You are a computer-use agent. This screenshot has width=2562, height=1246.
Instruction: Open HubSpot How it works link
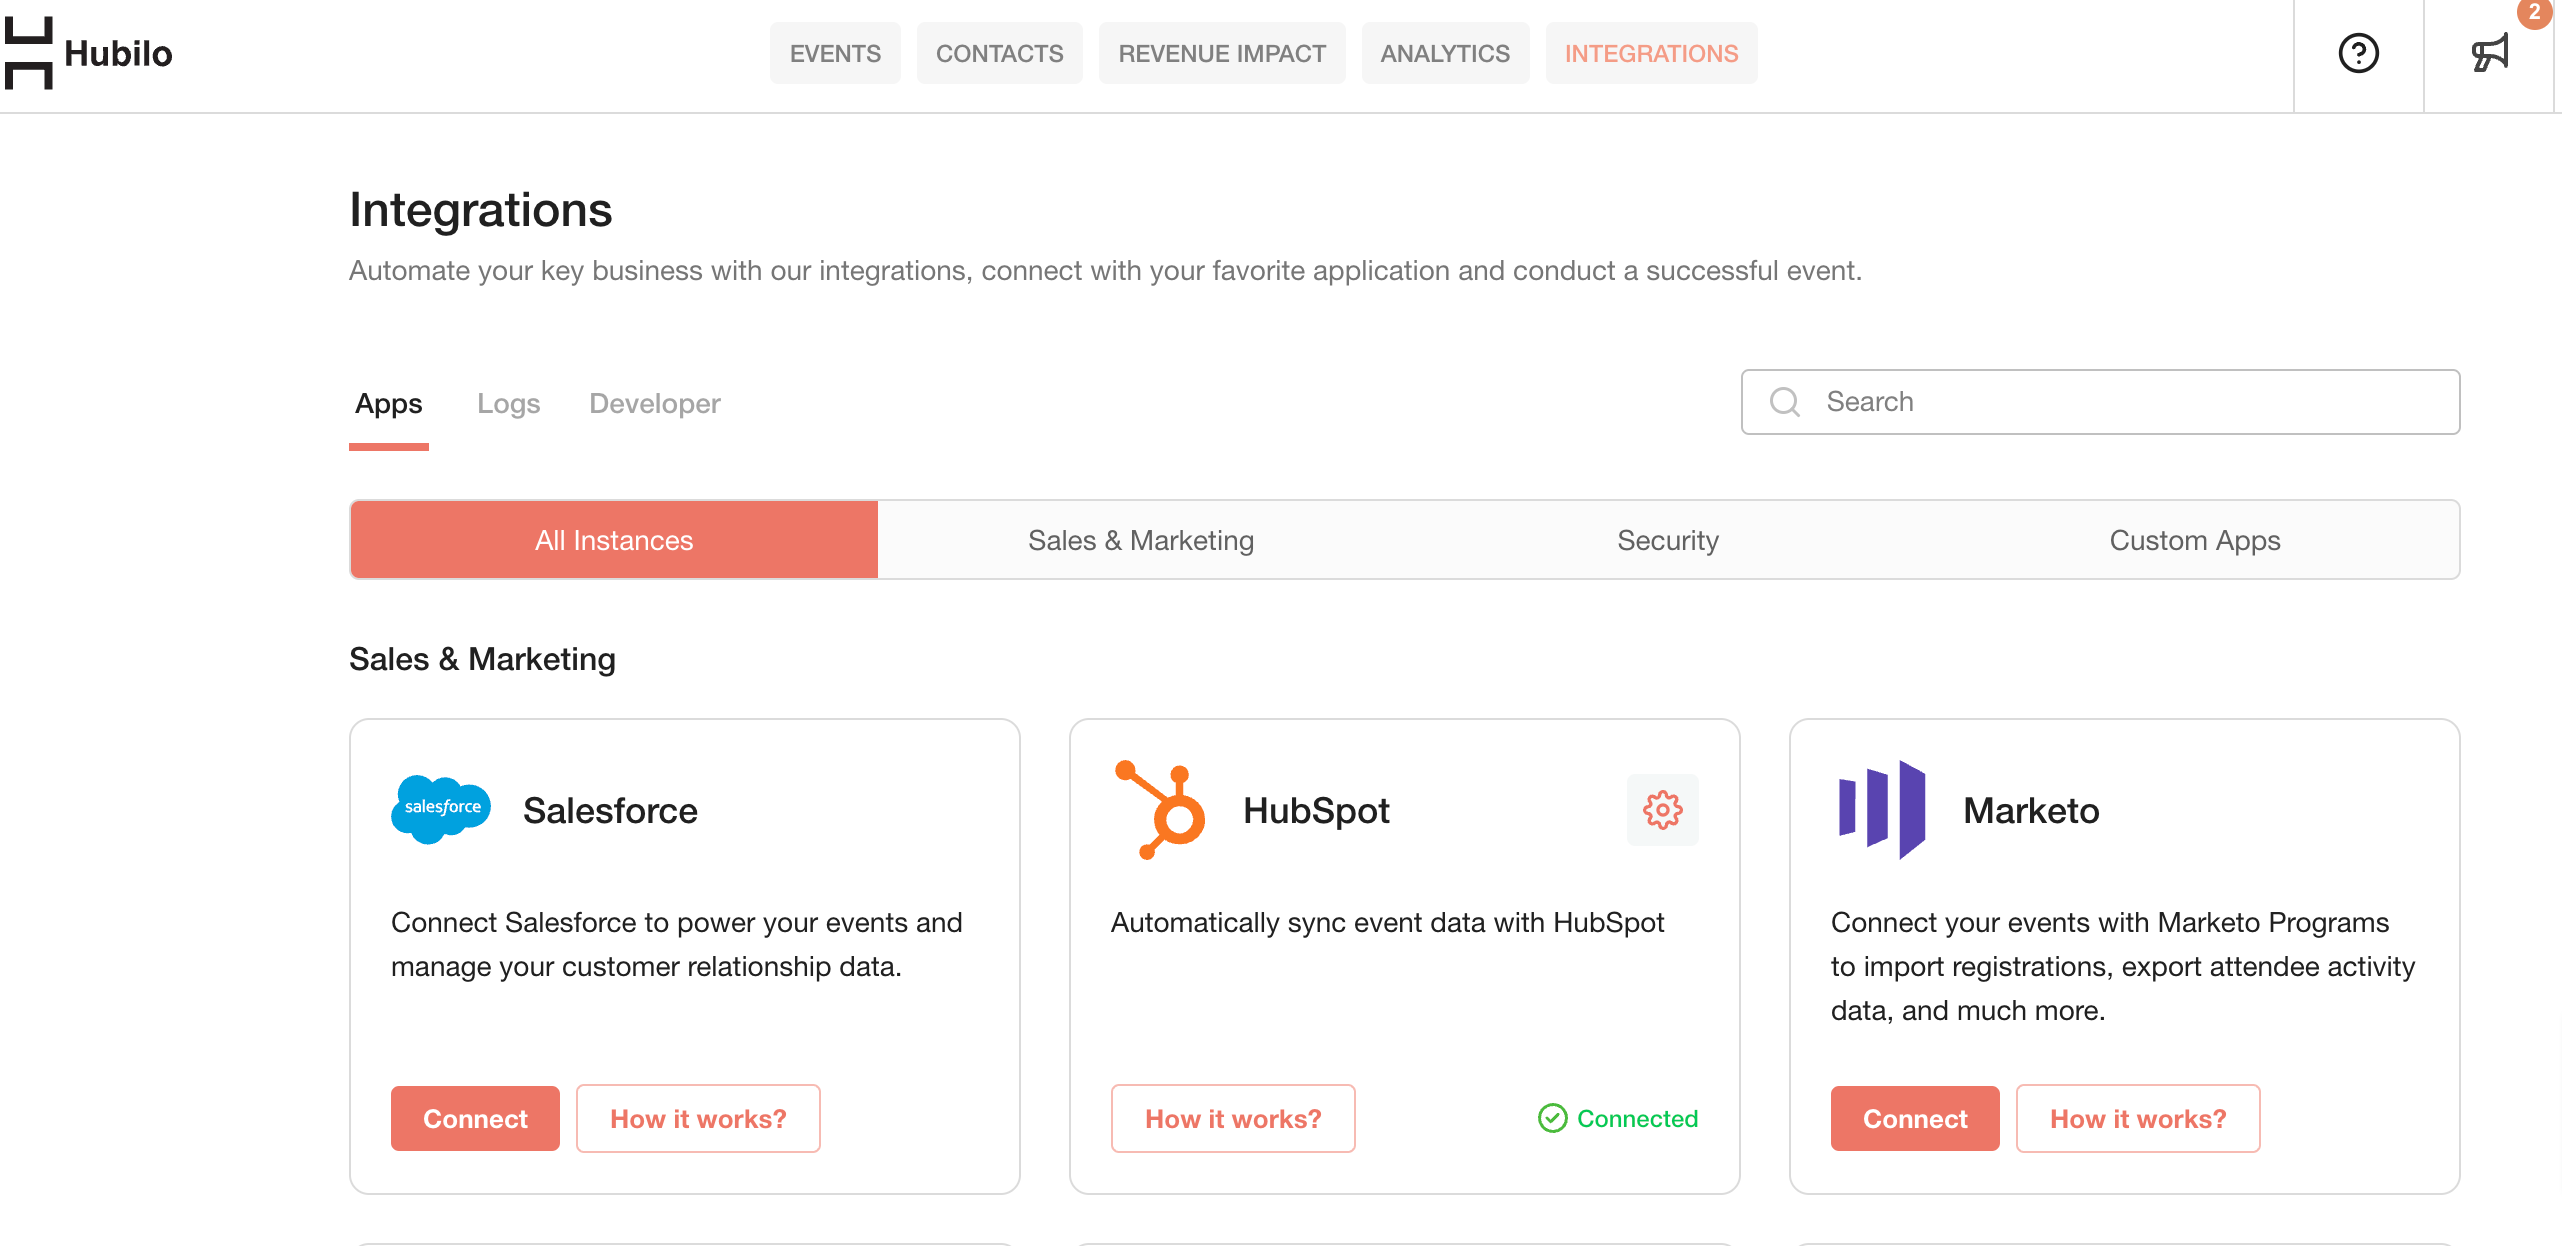1233,1118
